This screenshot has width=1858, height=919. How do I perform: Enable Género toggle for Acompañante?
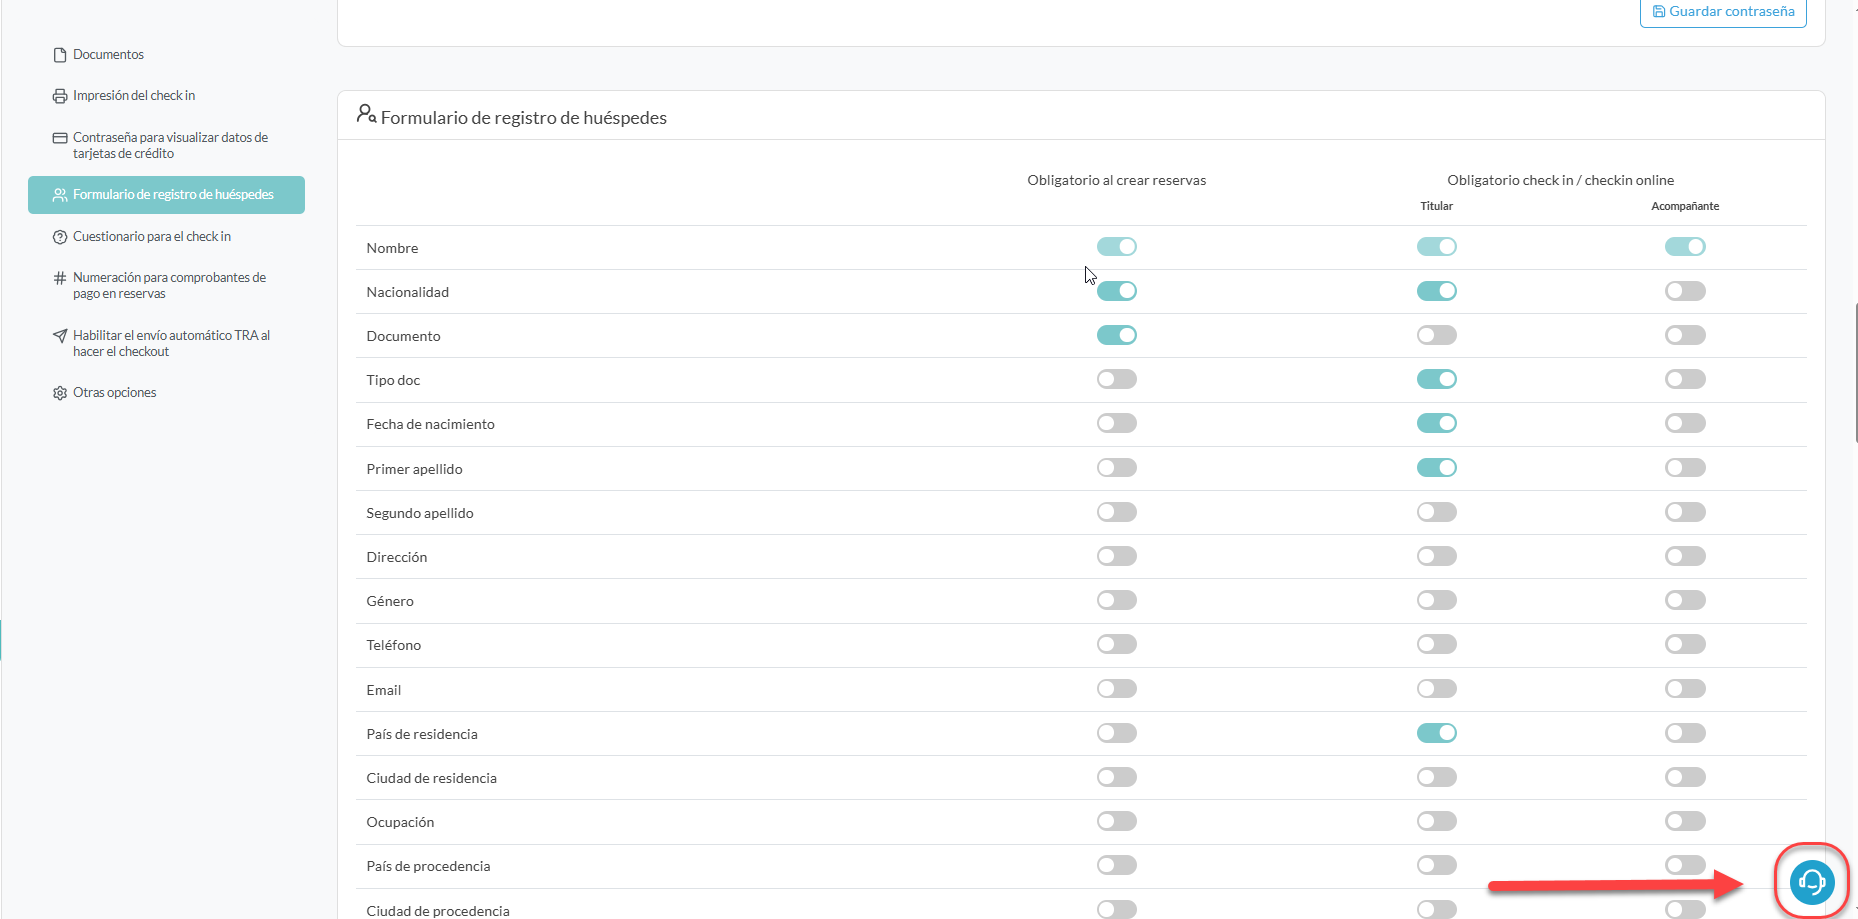[x=1684, y=600]
